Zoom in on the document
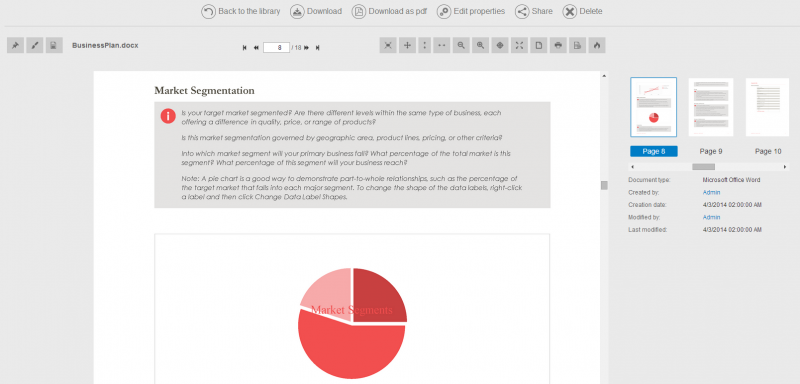The width and height of the screenshot is (800, 384). (x=481, y=45)
